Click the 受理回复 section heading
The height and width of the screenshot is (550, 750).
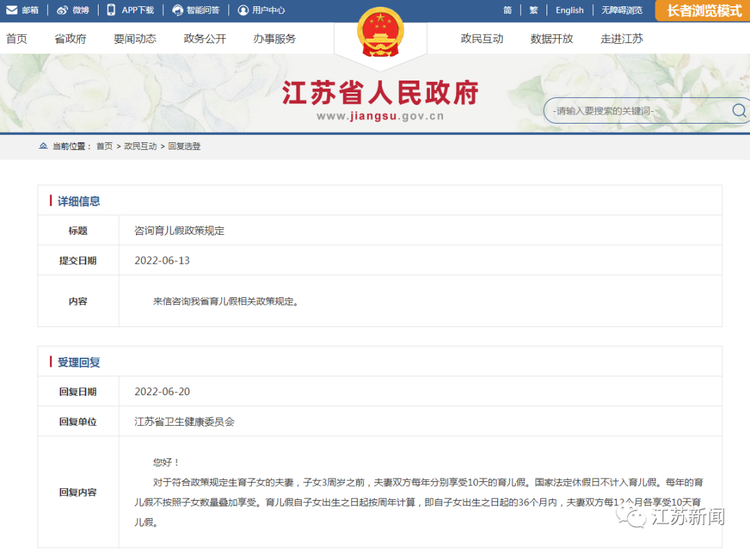[x=79, y=363]
